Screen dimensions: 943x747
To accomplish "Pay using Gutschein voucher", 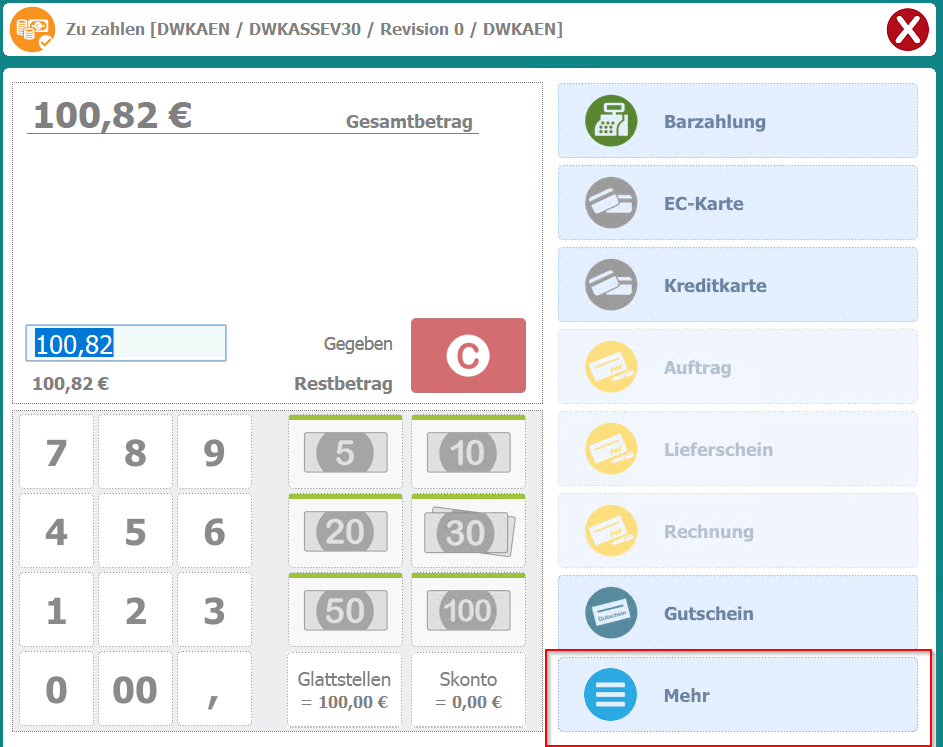I will (737, 613).
